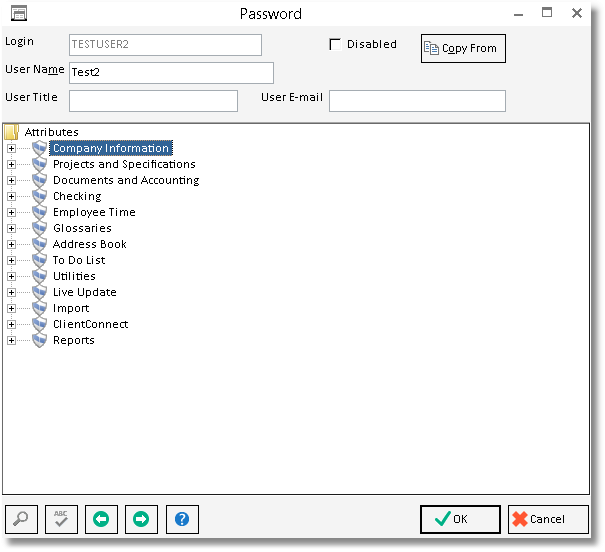Select the Attributes root label

click(x=51, y=132)
